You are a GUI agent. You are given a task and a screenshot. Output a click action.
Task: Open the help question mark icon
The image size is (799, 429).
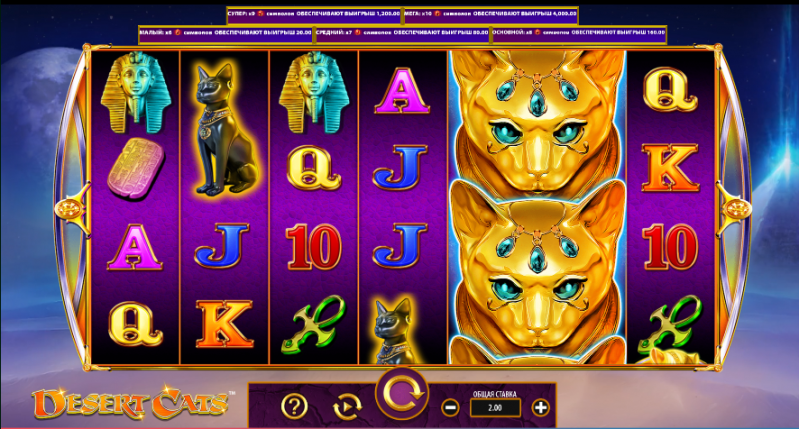point(295,407)
